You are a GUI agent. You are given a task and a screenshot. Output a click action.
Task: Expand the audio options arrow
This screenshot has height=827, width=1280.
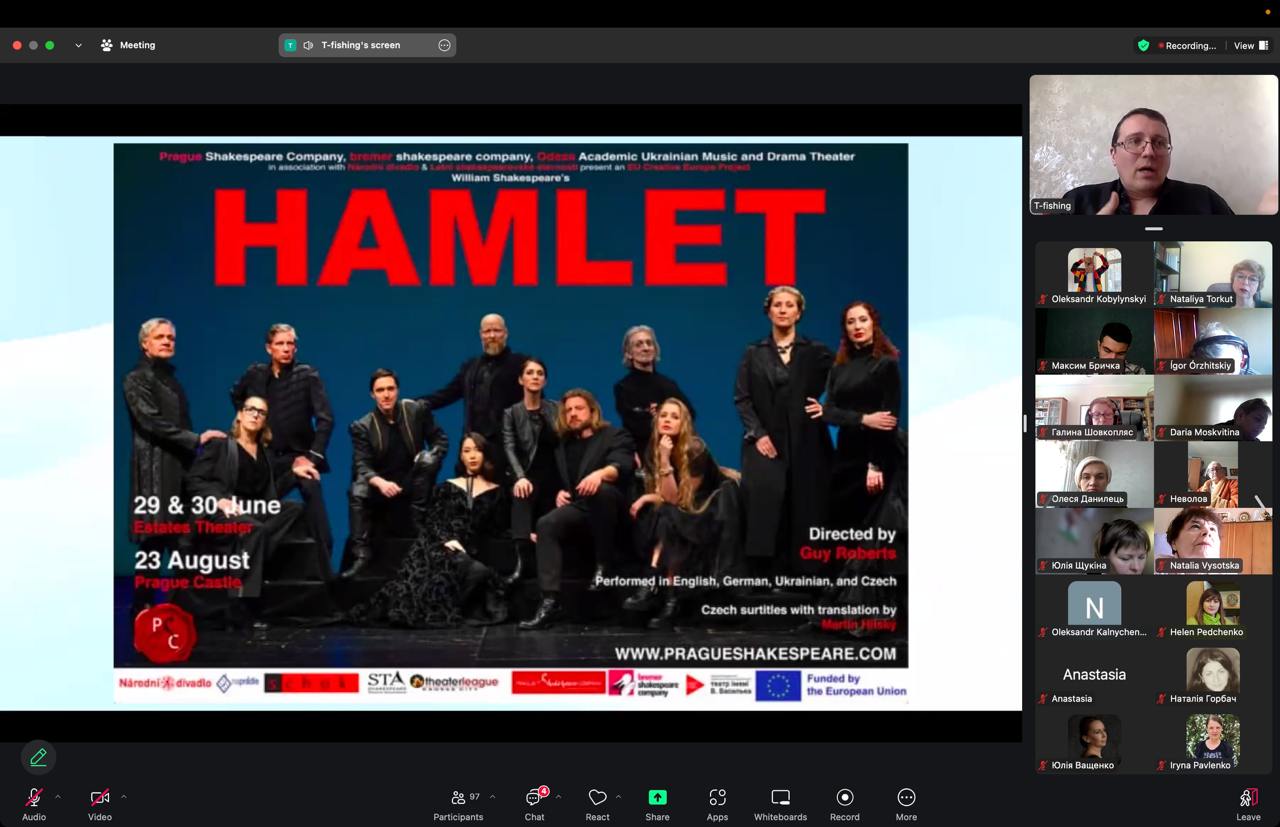(58, 797)
